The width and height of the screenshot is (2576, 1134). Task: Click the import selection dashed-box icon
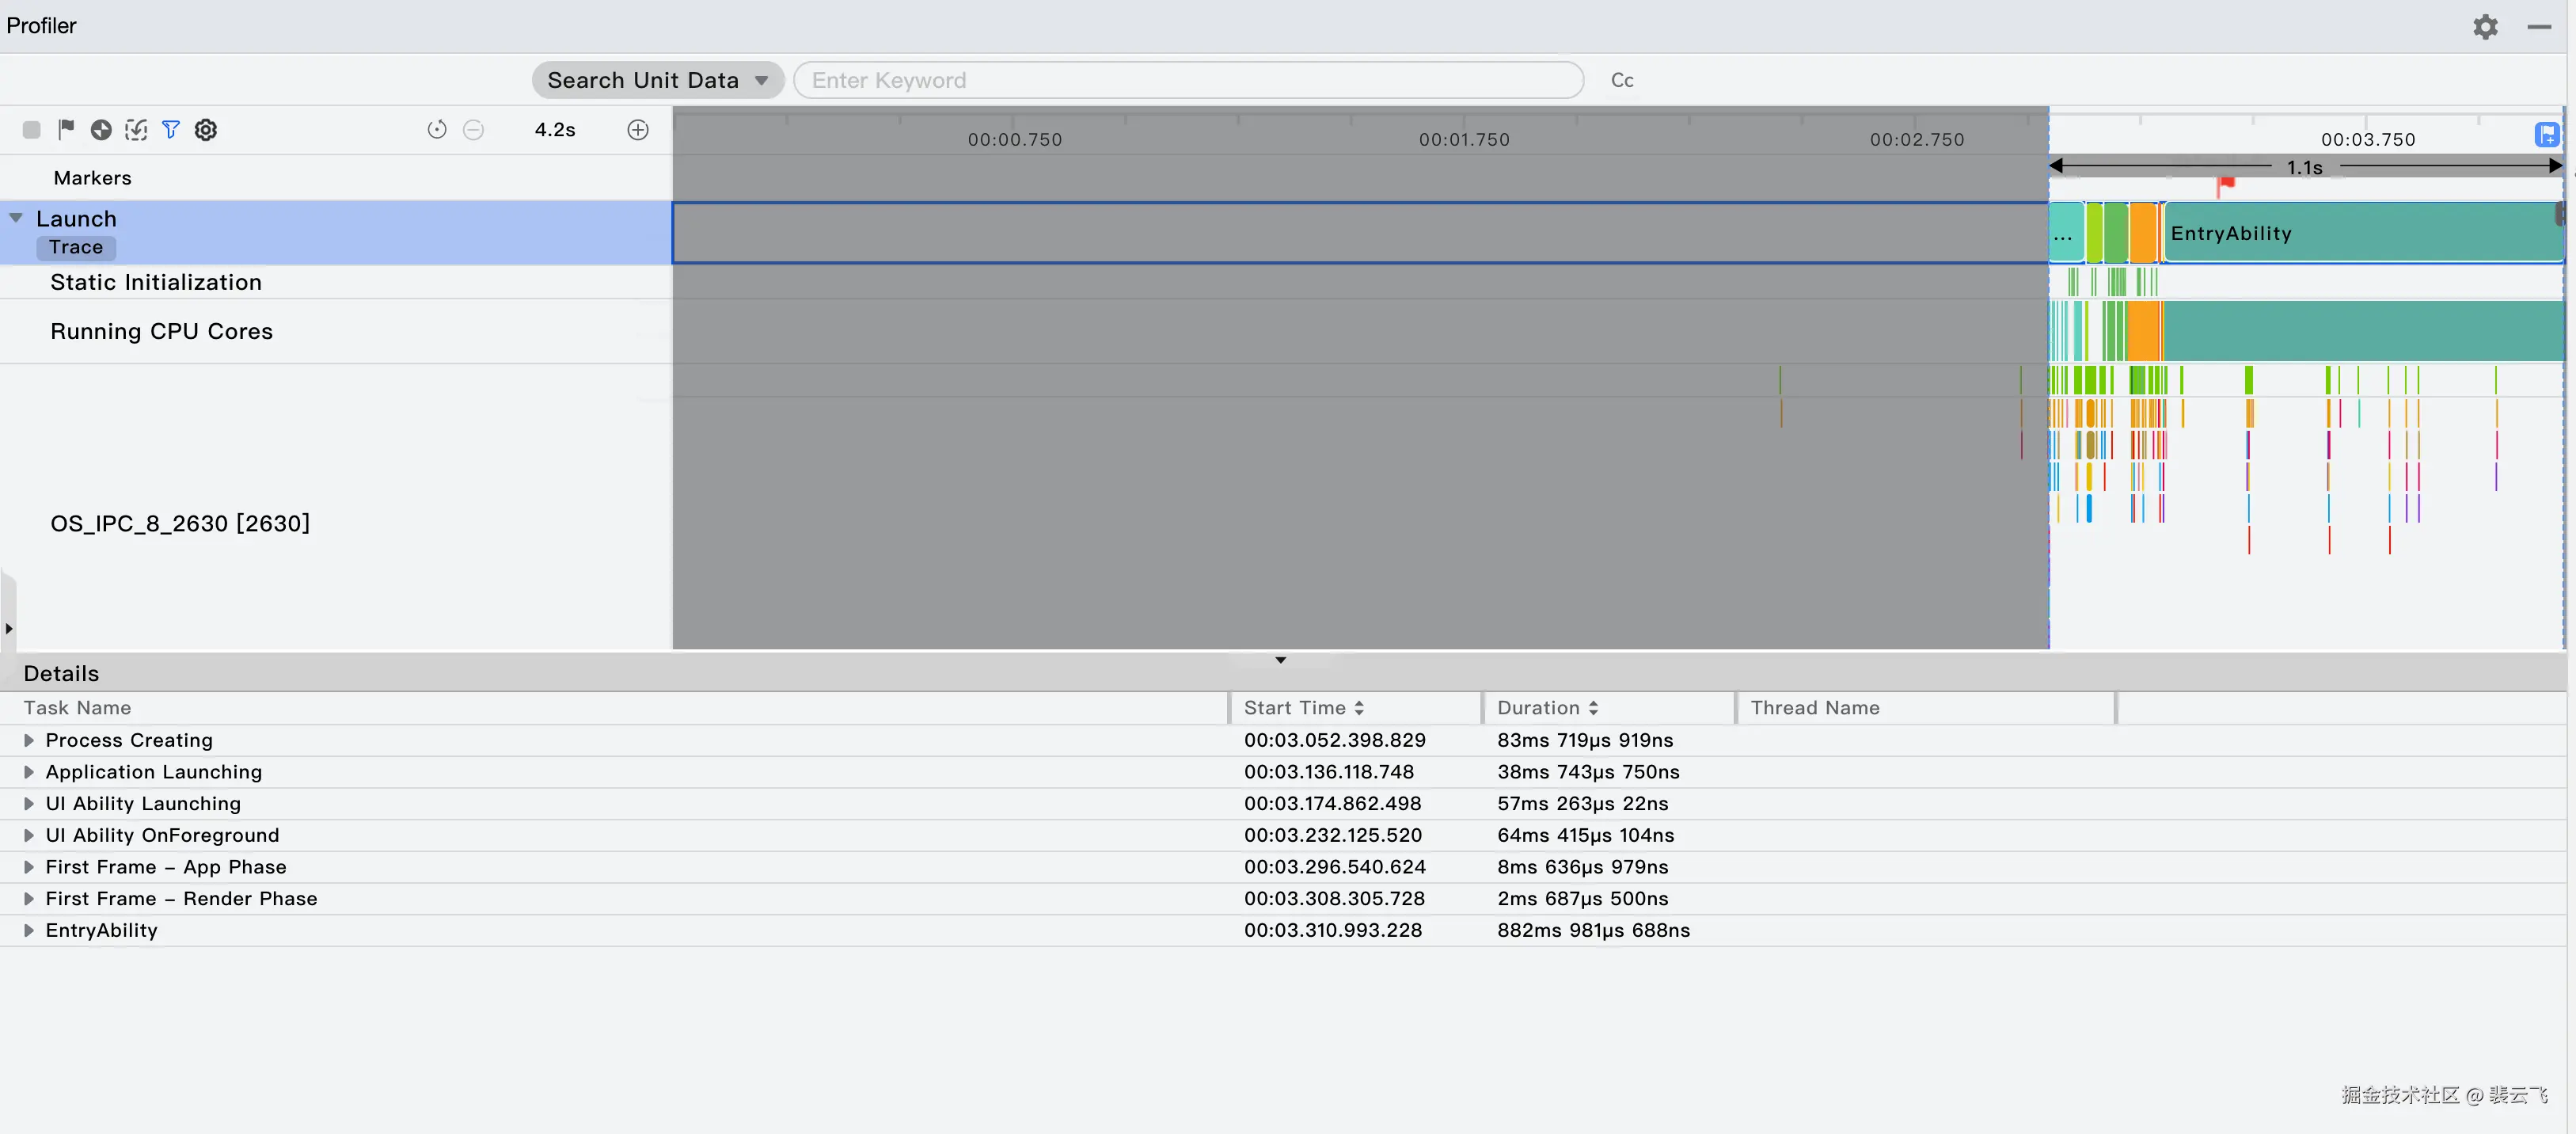point(136,129)
